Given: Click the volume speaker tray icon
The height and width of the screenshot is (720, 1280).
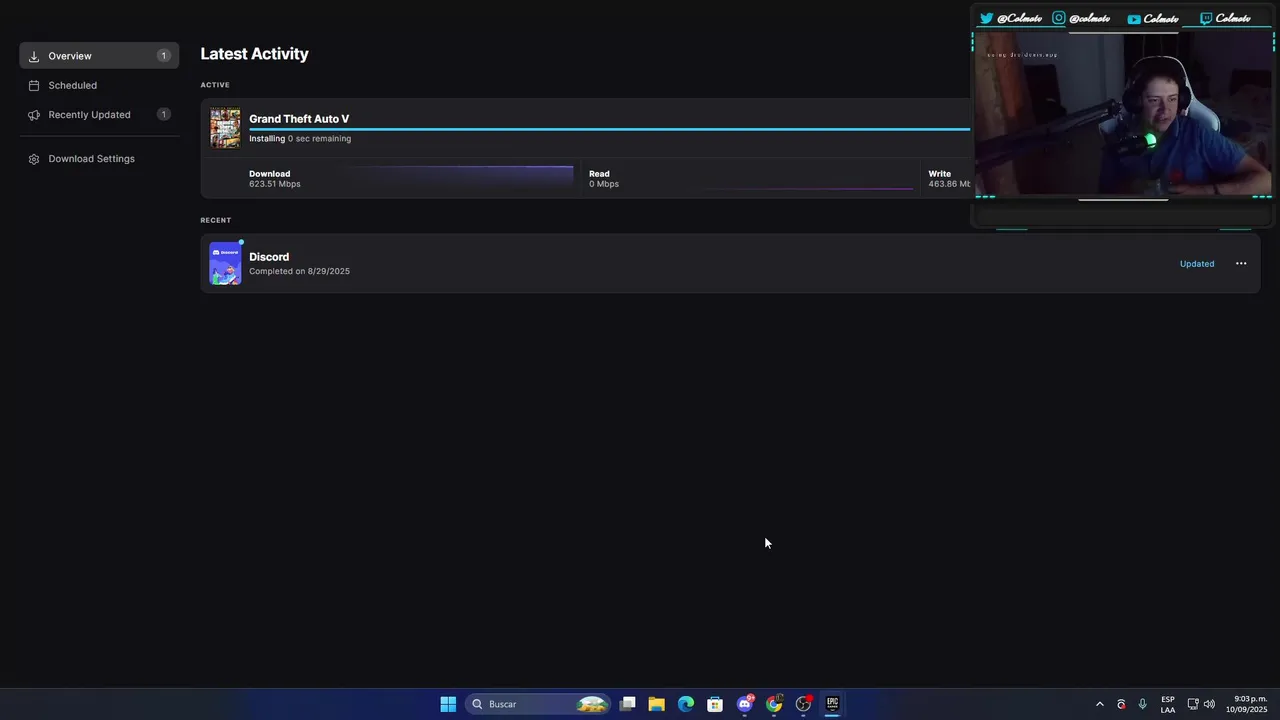Looking at the screenshot, I should pyautogui.click(x=1209, y=704).
